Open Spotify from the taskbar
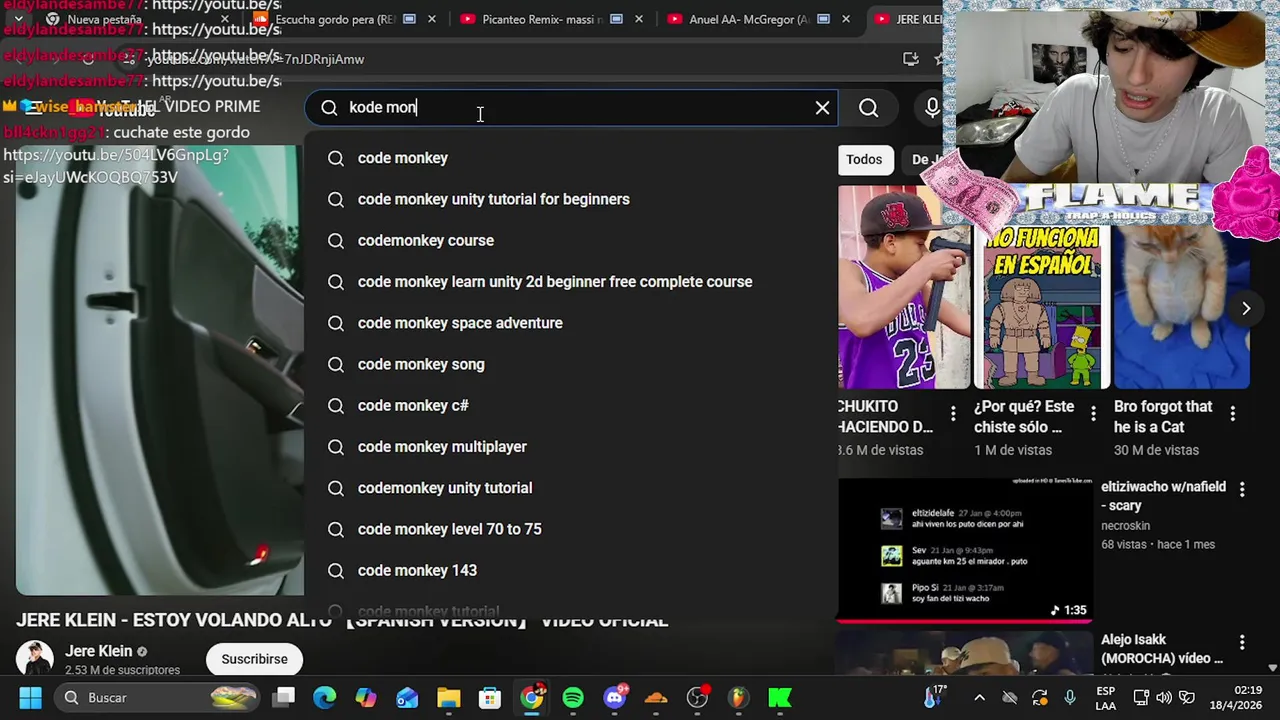Image resolution: width=1280 pixels, height=720 pixels. point(573,697)
